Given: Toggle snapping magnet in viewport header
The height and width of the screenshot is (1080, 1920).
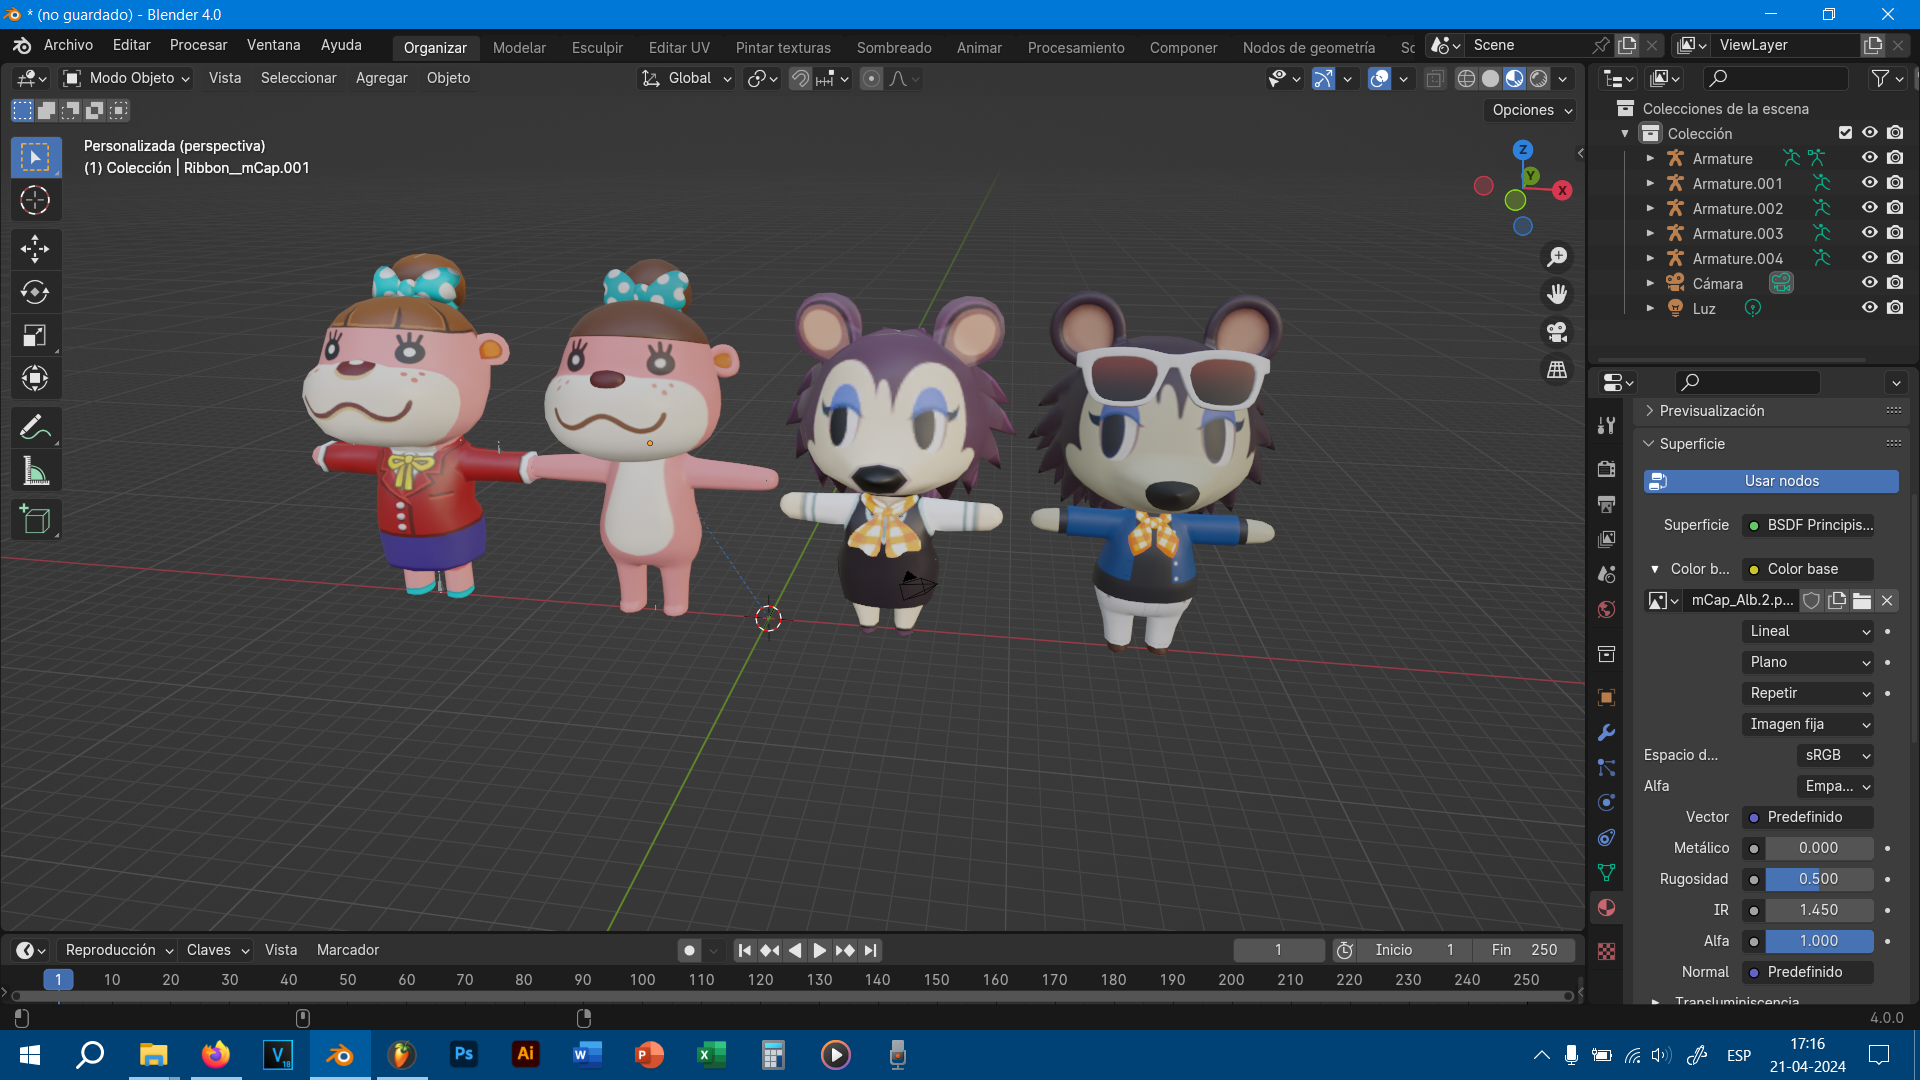Looking at the screenshot, I should pos(800,78).
